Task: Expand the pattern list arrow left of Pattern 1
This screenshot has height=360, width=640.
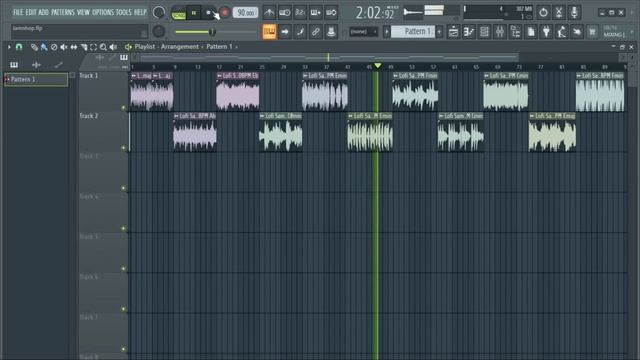Action: (387, 31)
